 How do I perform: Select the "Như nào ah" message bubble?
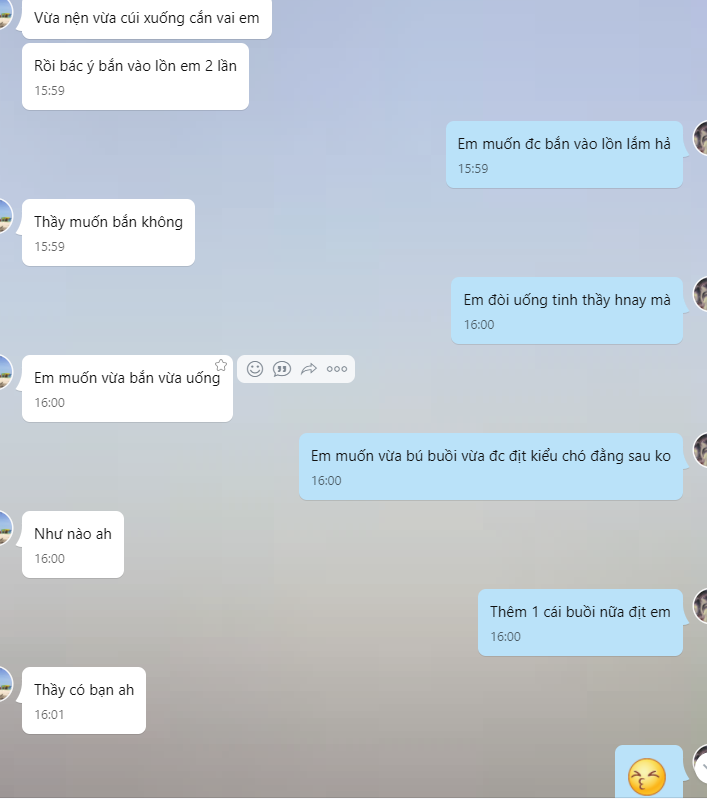tap(73, 544)
